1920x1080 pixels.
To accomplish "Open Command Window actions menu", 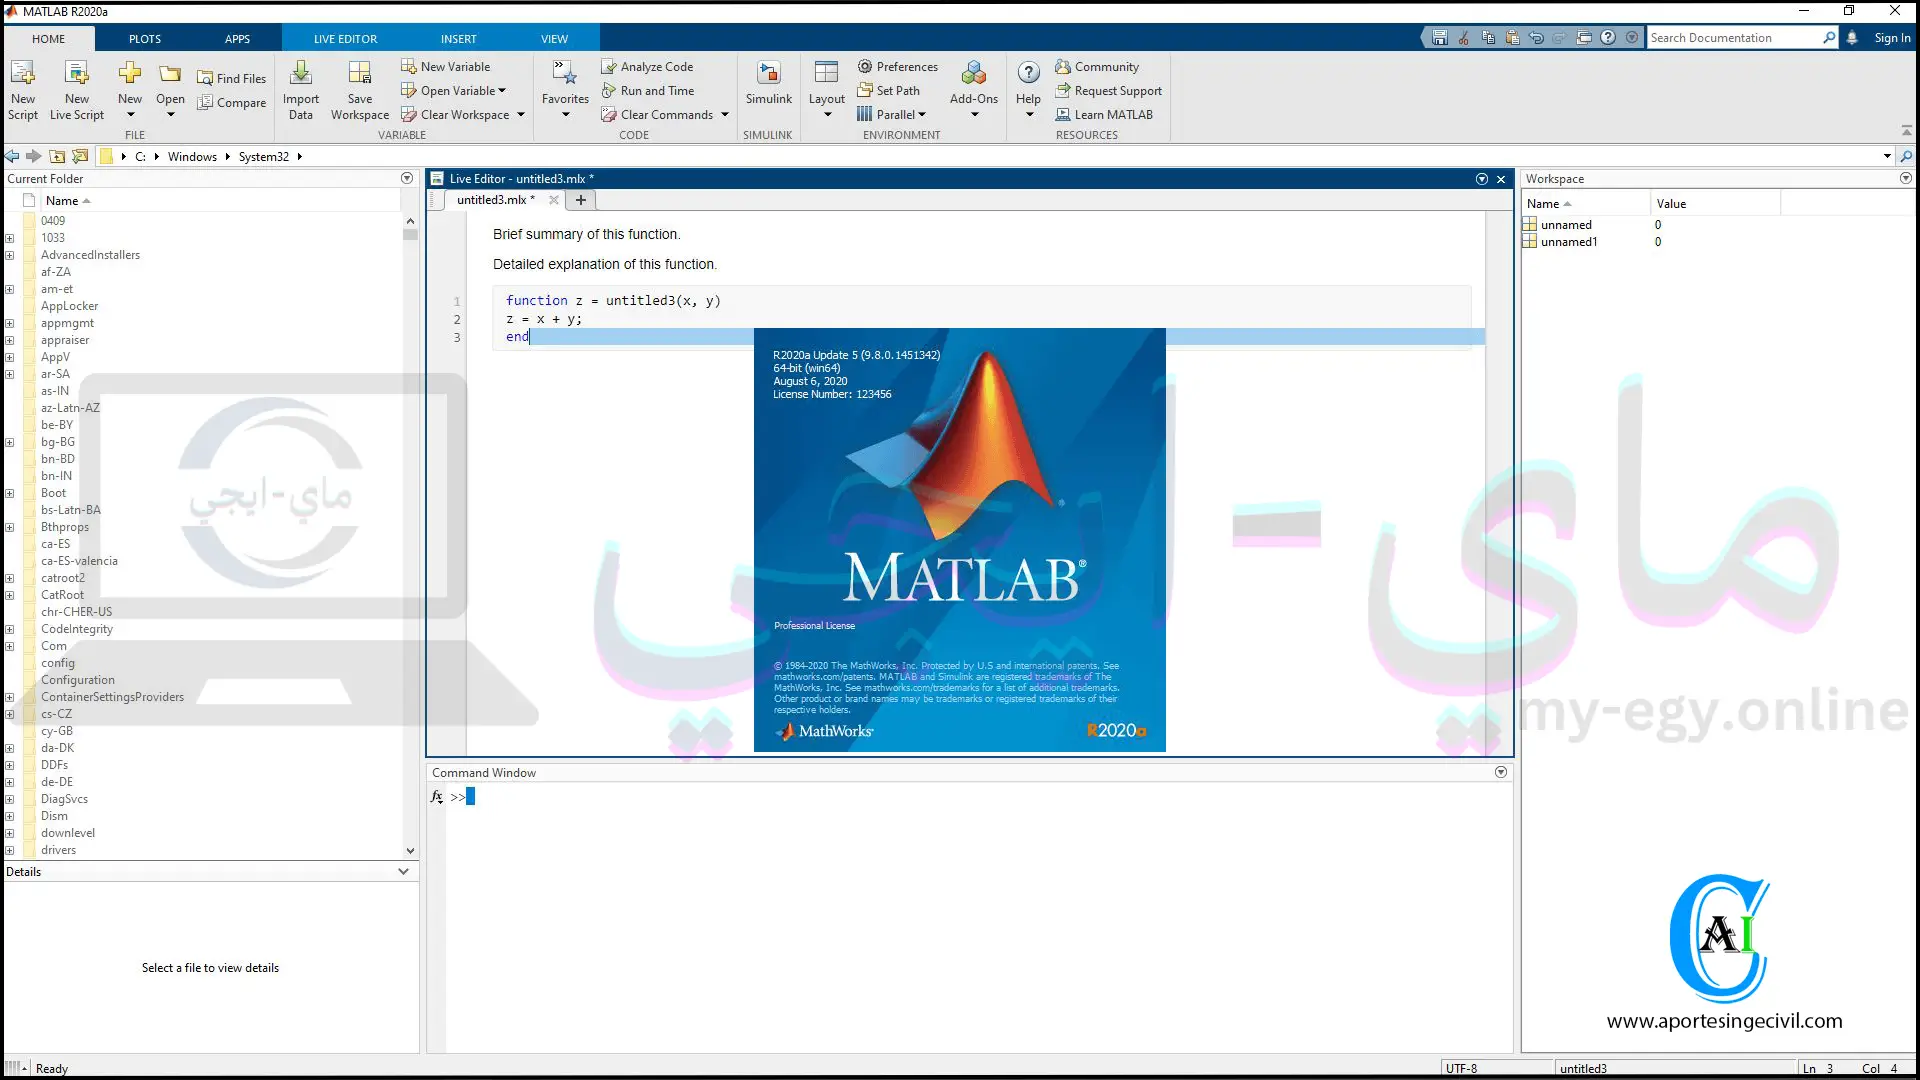I will pos(1501,772).
